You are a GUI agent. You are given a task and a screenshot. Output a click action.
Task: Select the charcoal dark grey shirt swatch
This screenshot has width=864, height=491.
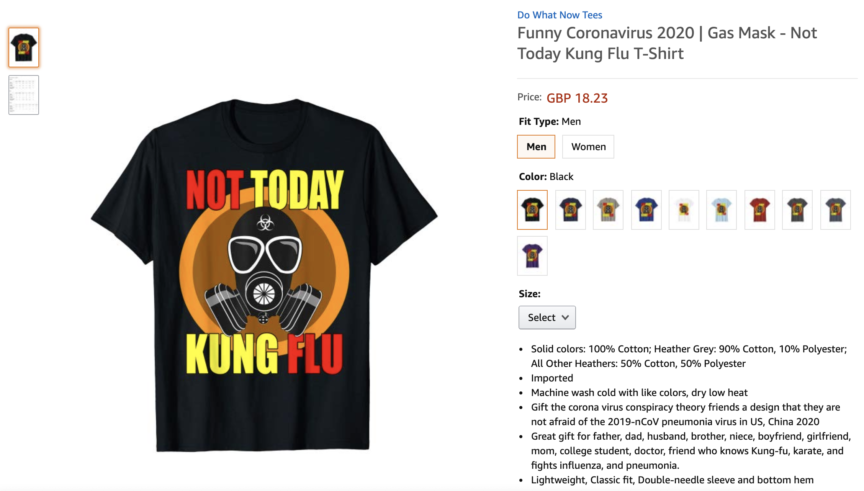(x=798, y=210)
